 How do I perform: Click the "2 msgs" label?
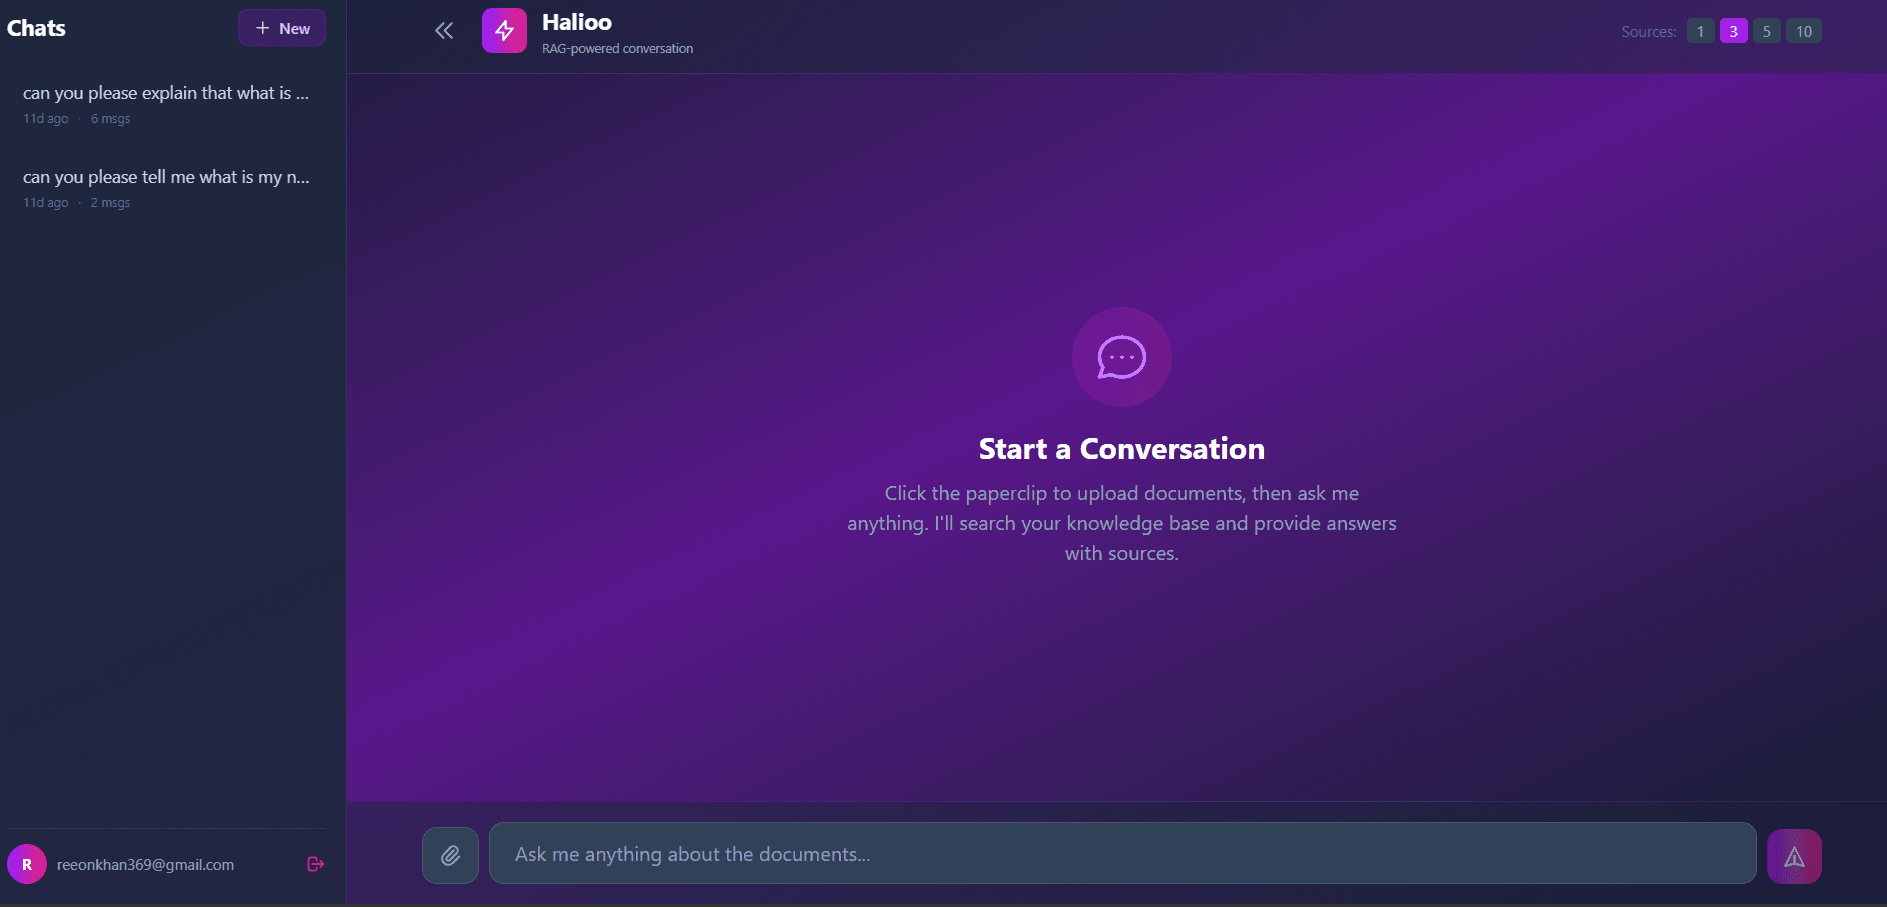[110, 203]
